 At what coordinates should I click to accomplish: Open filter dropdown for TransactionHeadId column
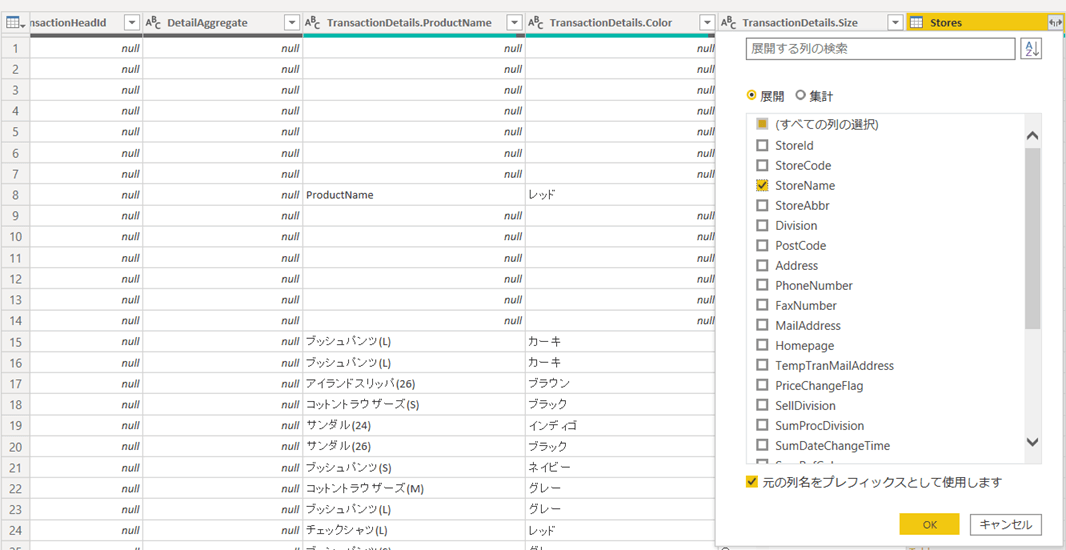coord(133,22)
